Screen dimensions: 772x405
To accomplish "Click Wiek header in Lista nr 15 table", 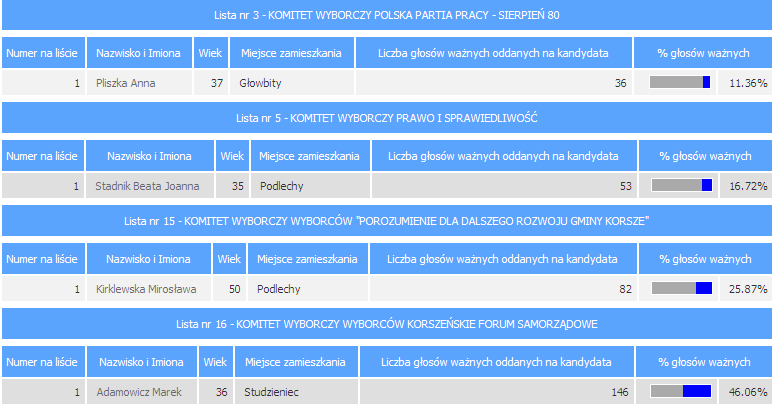I will (229, 258).
